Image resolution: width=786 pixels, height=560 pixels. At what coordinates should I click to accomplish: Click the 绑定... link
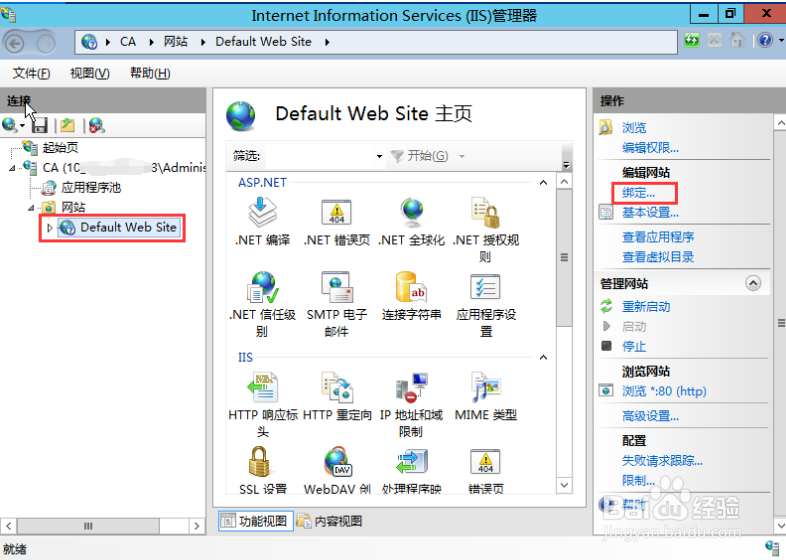point(638,193)
